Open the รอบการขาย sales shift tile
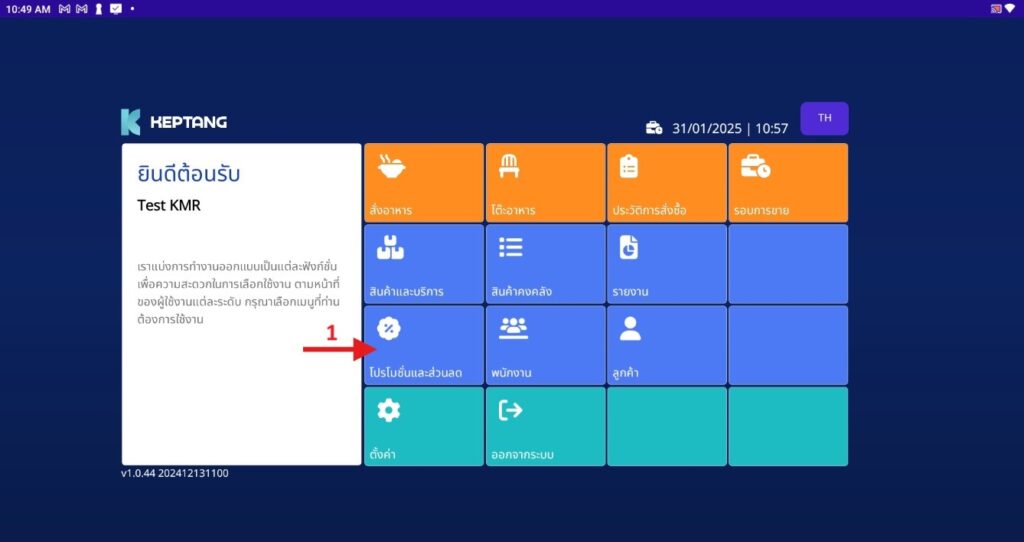Screen dimensions: 1024x542 coord(787,183)
